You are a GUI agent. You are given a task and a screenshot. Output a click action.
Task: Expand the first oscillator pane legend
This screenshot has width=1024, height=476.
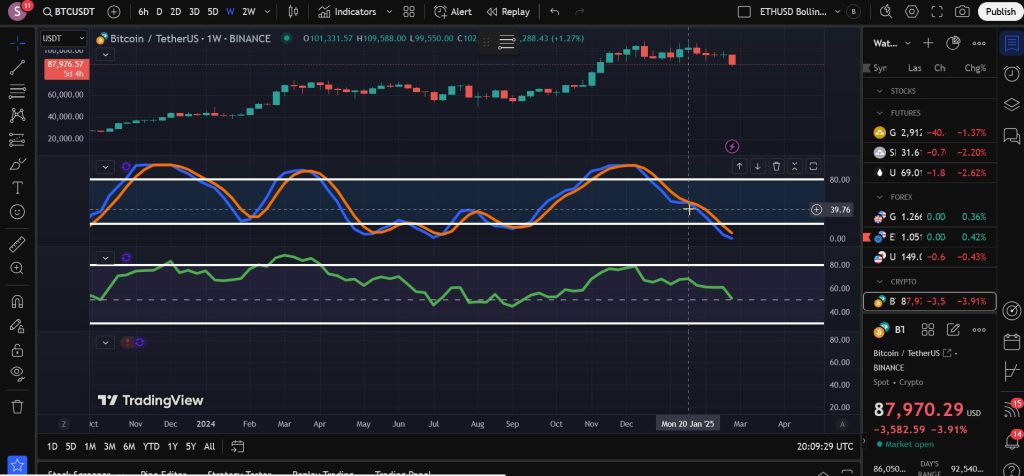(x=105, y=167)
